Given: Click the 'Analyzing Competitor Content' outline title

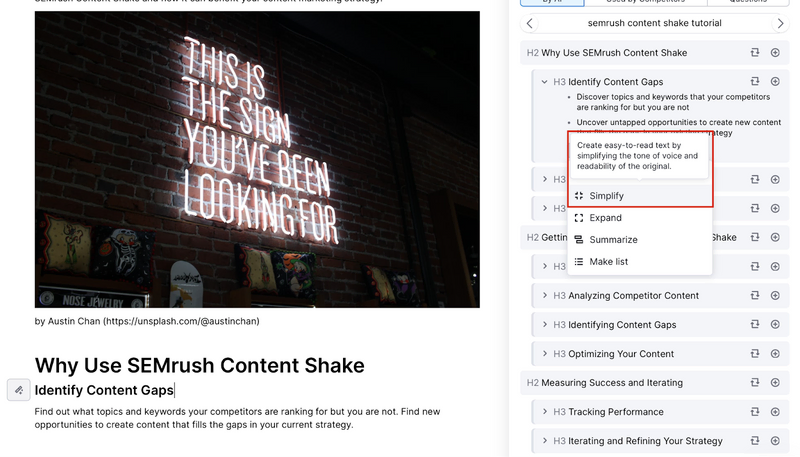Looking at the screenshot, I should [x=633, y=295].
